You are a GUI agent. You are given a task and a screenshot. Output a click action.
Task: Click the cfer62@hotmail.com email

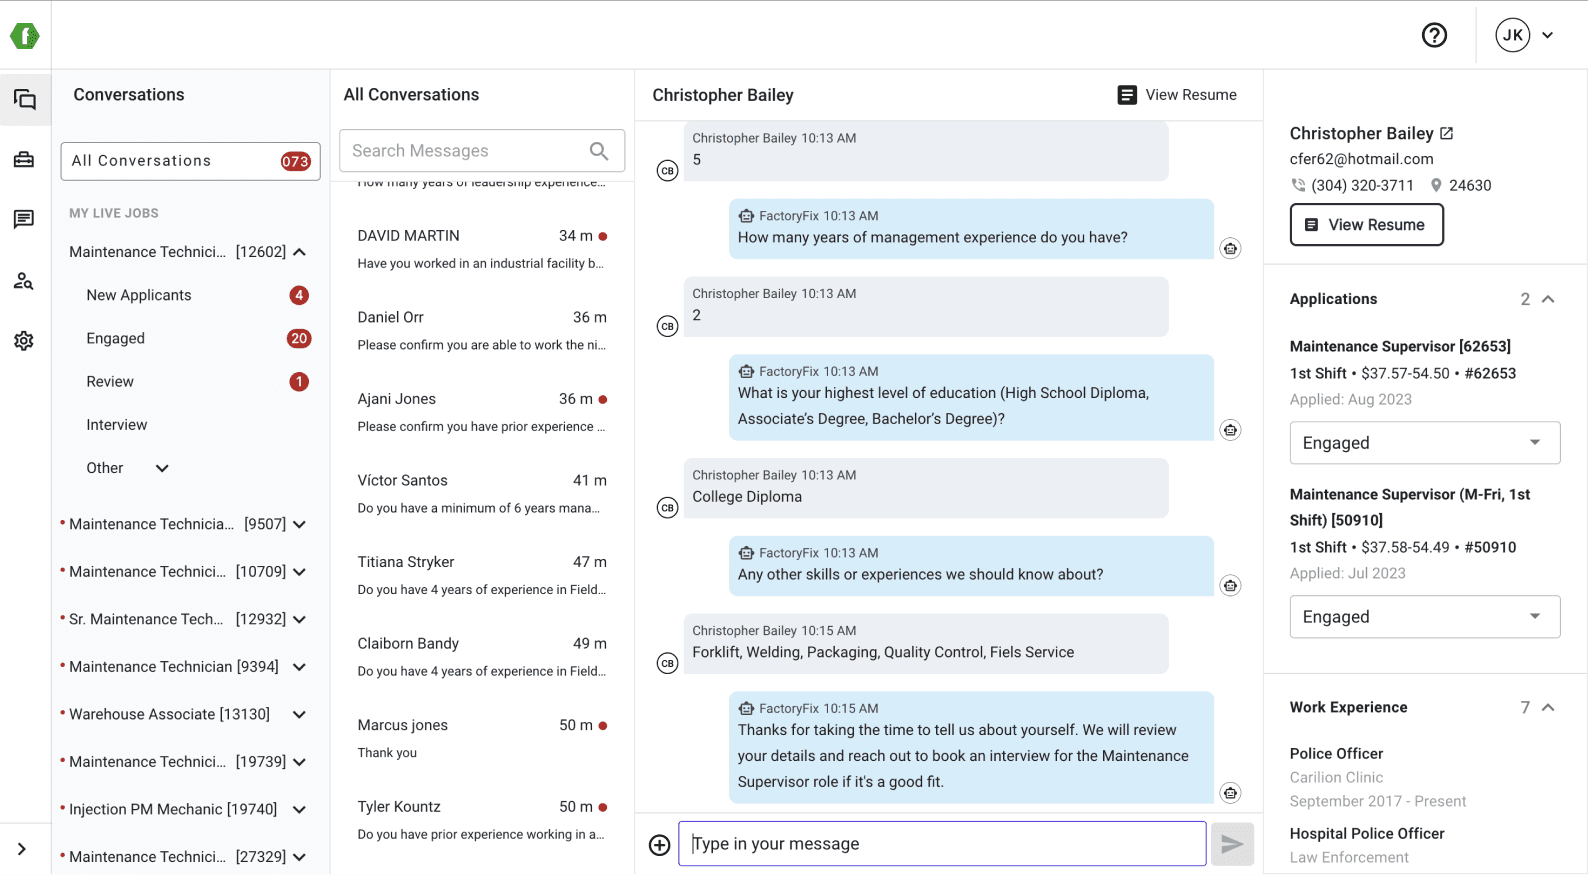[x=1361, y=159]
